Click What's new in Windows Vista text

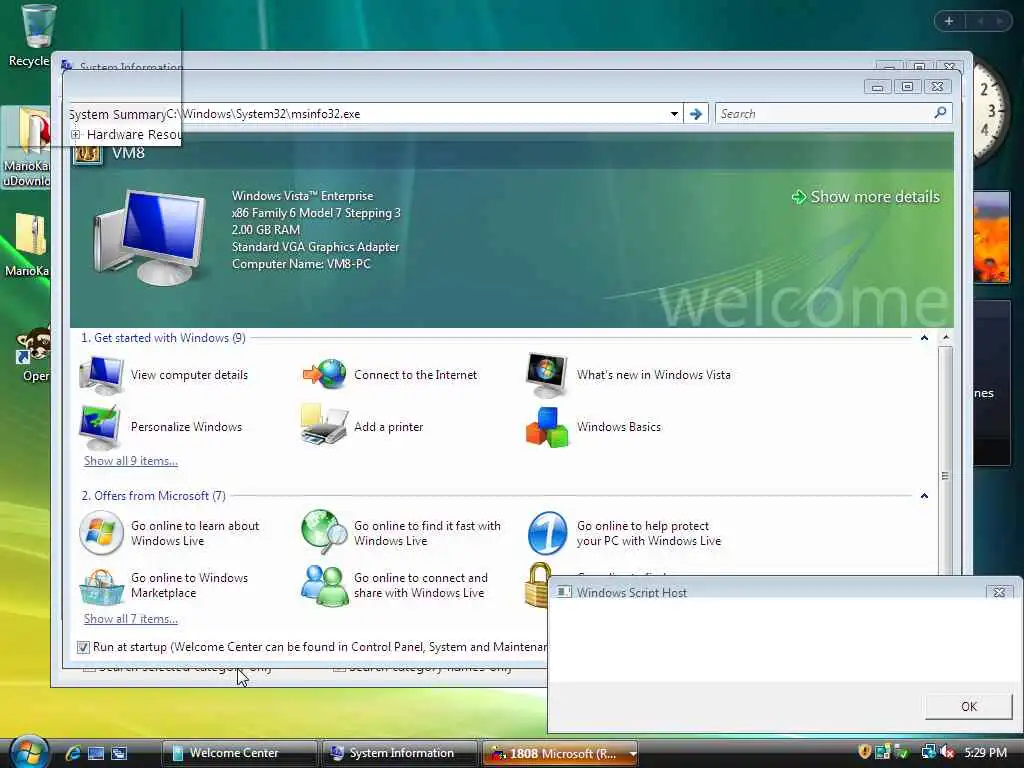(x=654, y=375)
